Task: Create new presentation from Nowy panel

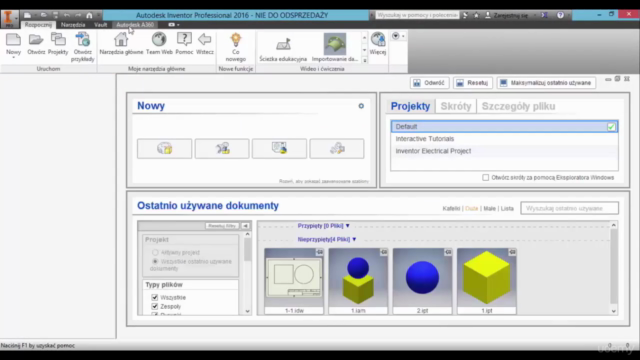Action: pyautogui.click(x=337, y=149)
